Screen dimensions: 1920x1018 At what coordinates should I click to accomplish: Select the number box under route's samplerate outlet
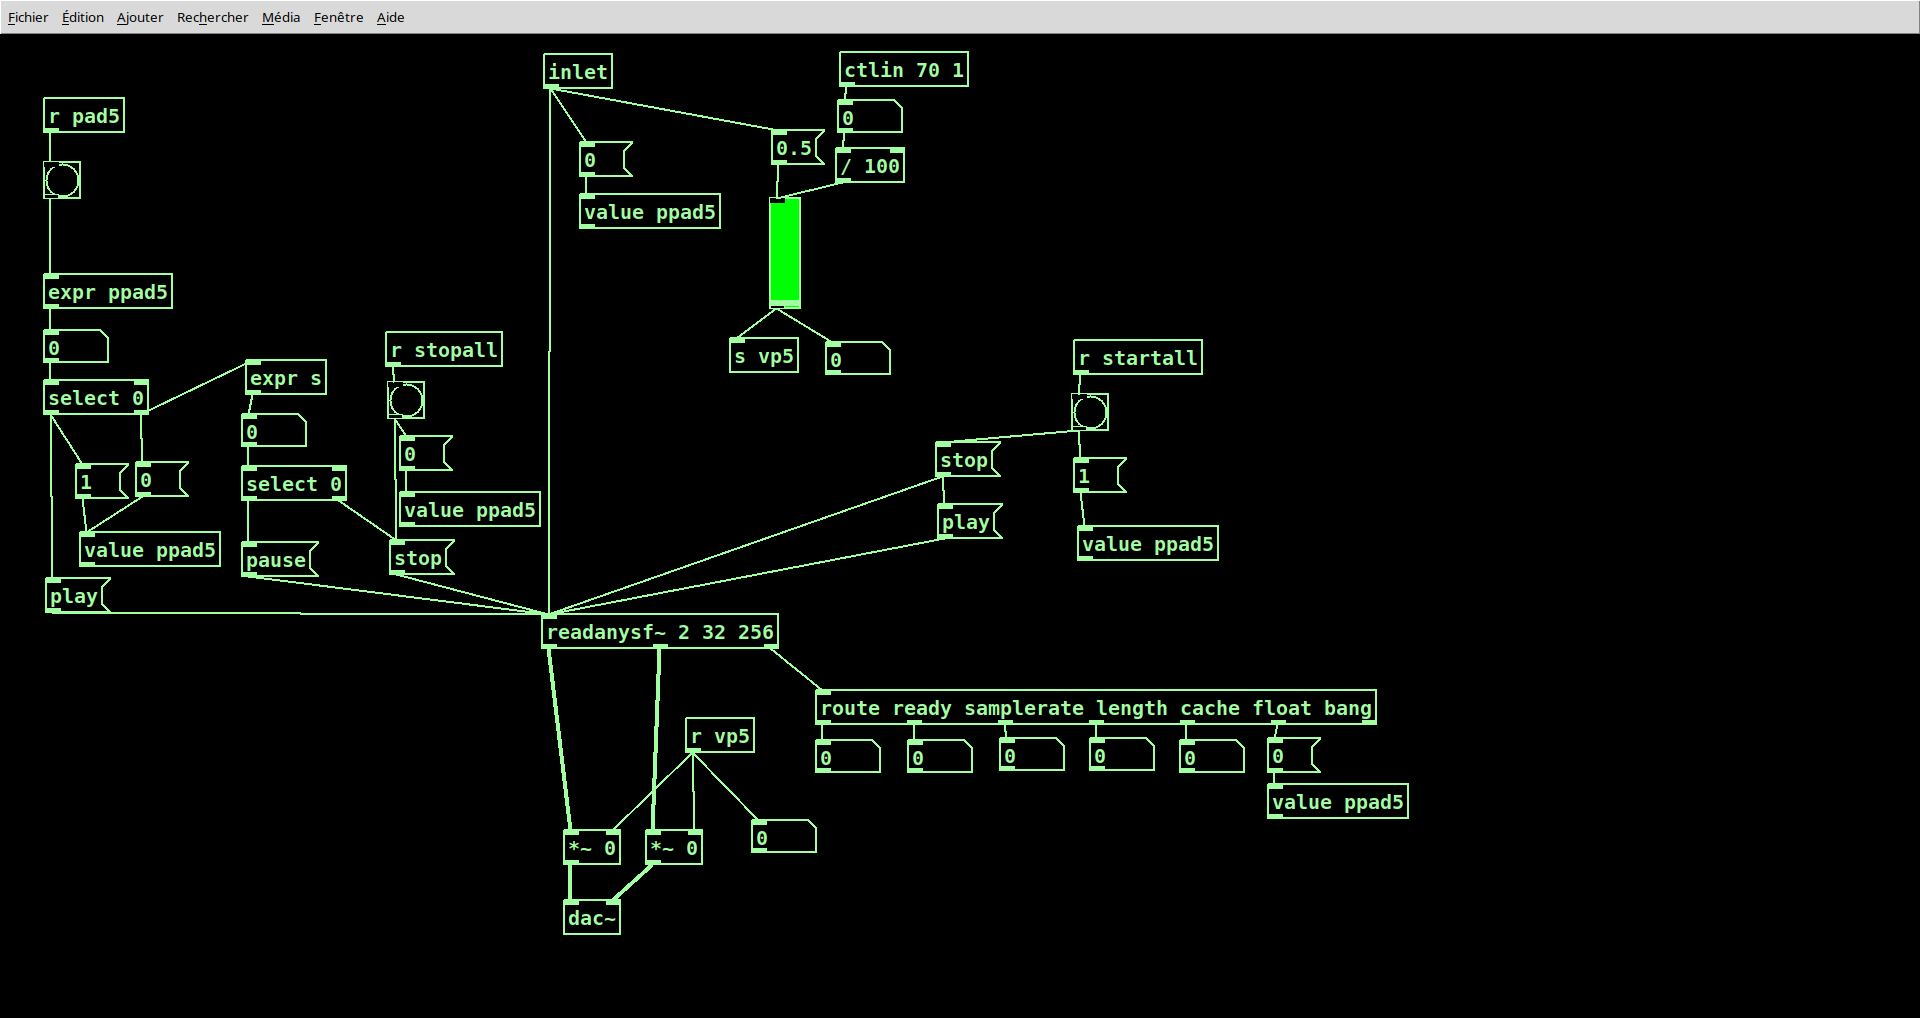pyautogui.click(x=940, y=758)
